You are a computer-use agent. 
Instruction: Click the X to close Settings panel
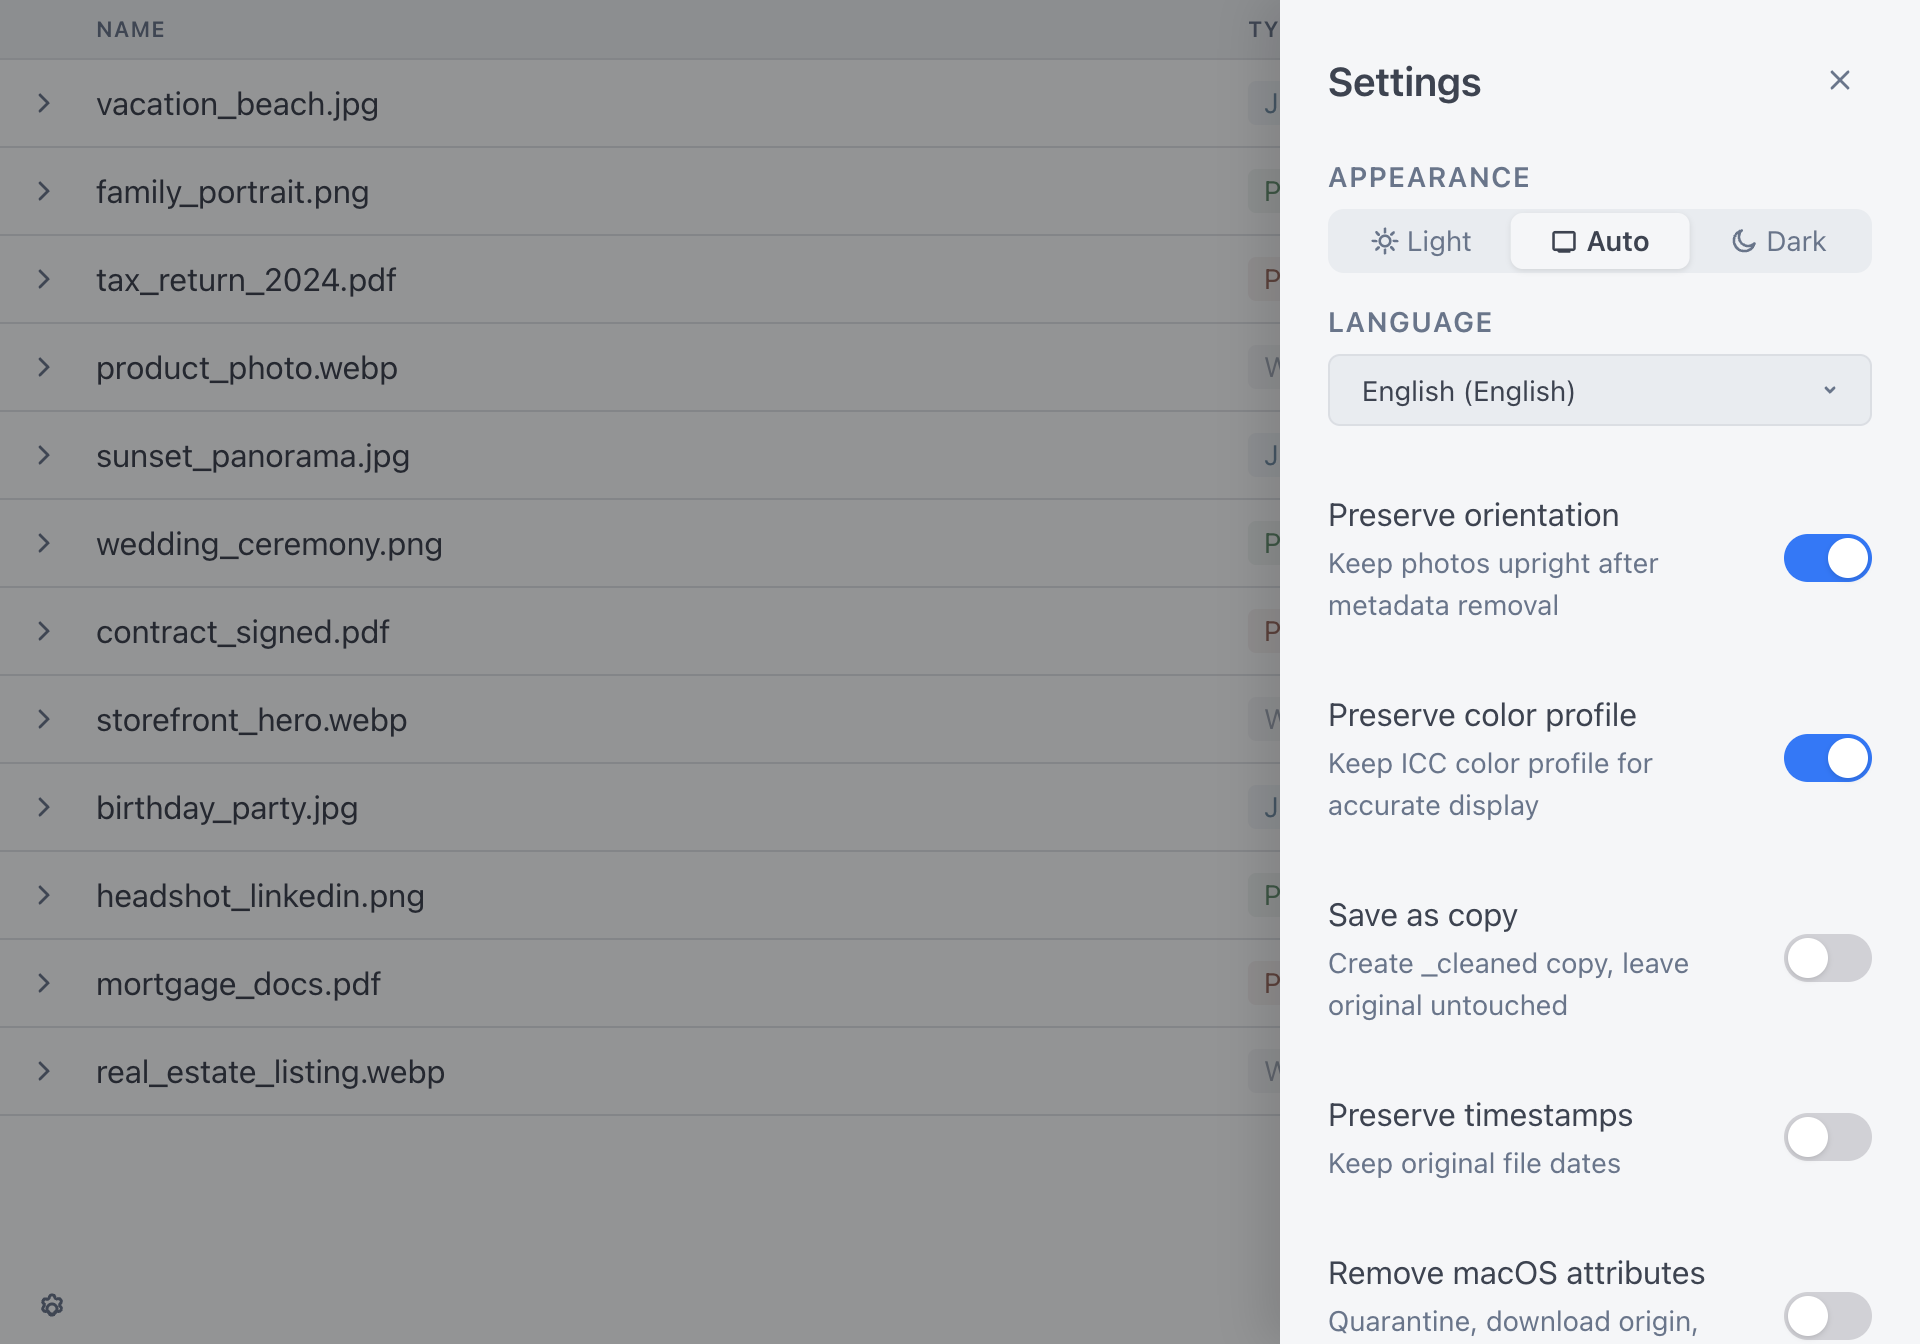click(1840, 80)
